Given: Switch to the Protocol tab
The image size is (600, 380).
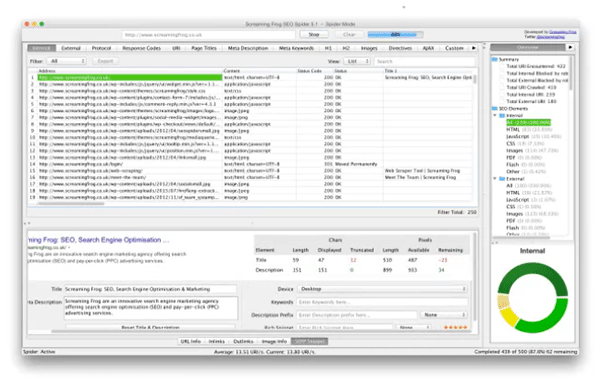Looking at the screenshot, I should coord(101,48).
